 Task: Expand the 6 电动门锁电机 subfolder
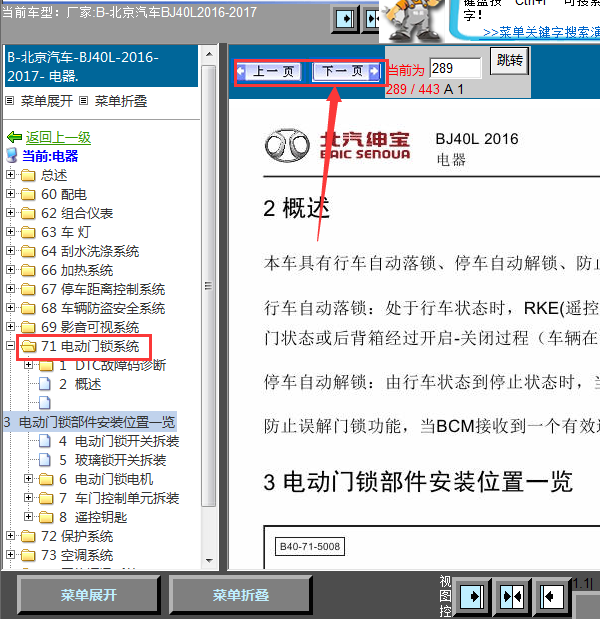pos(28,479)
